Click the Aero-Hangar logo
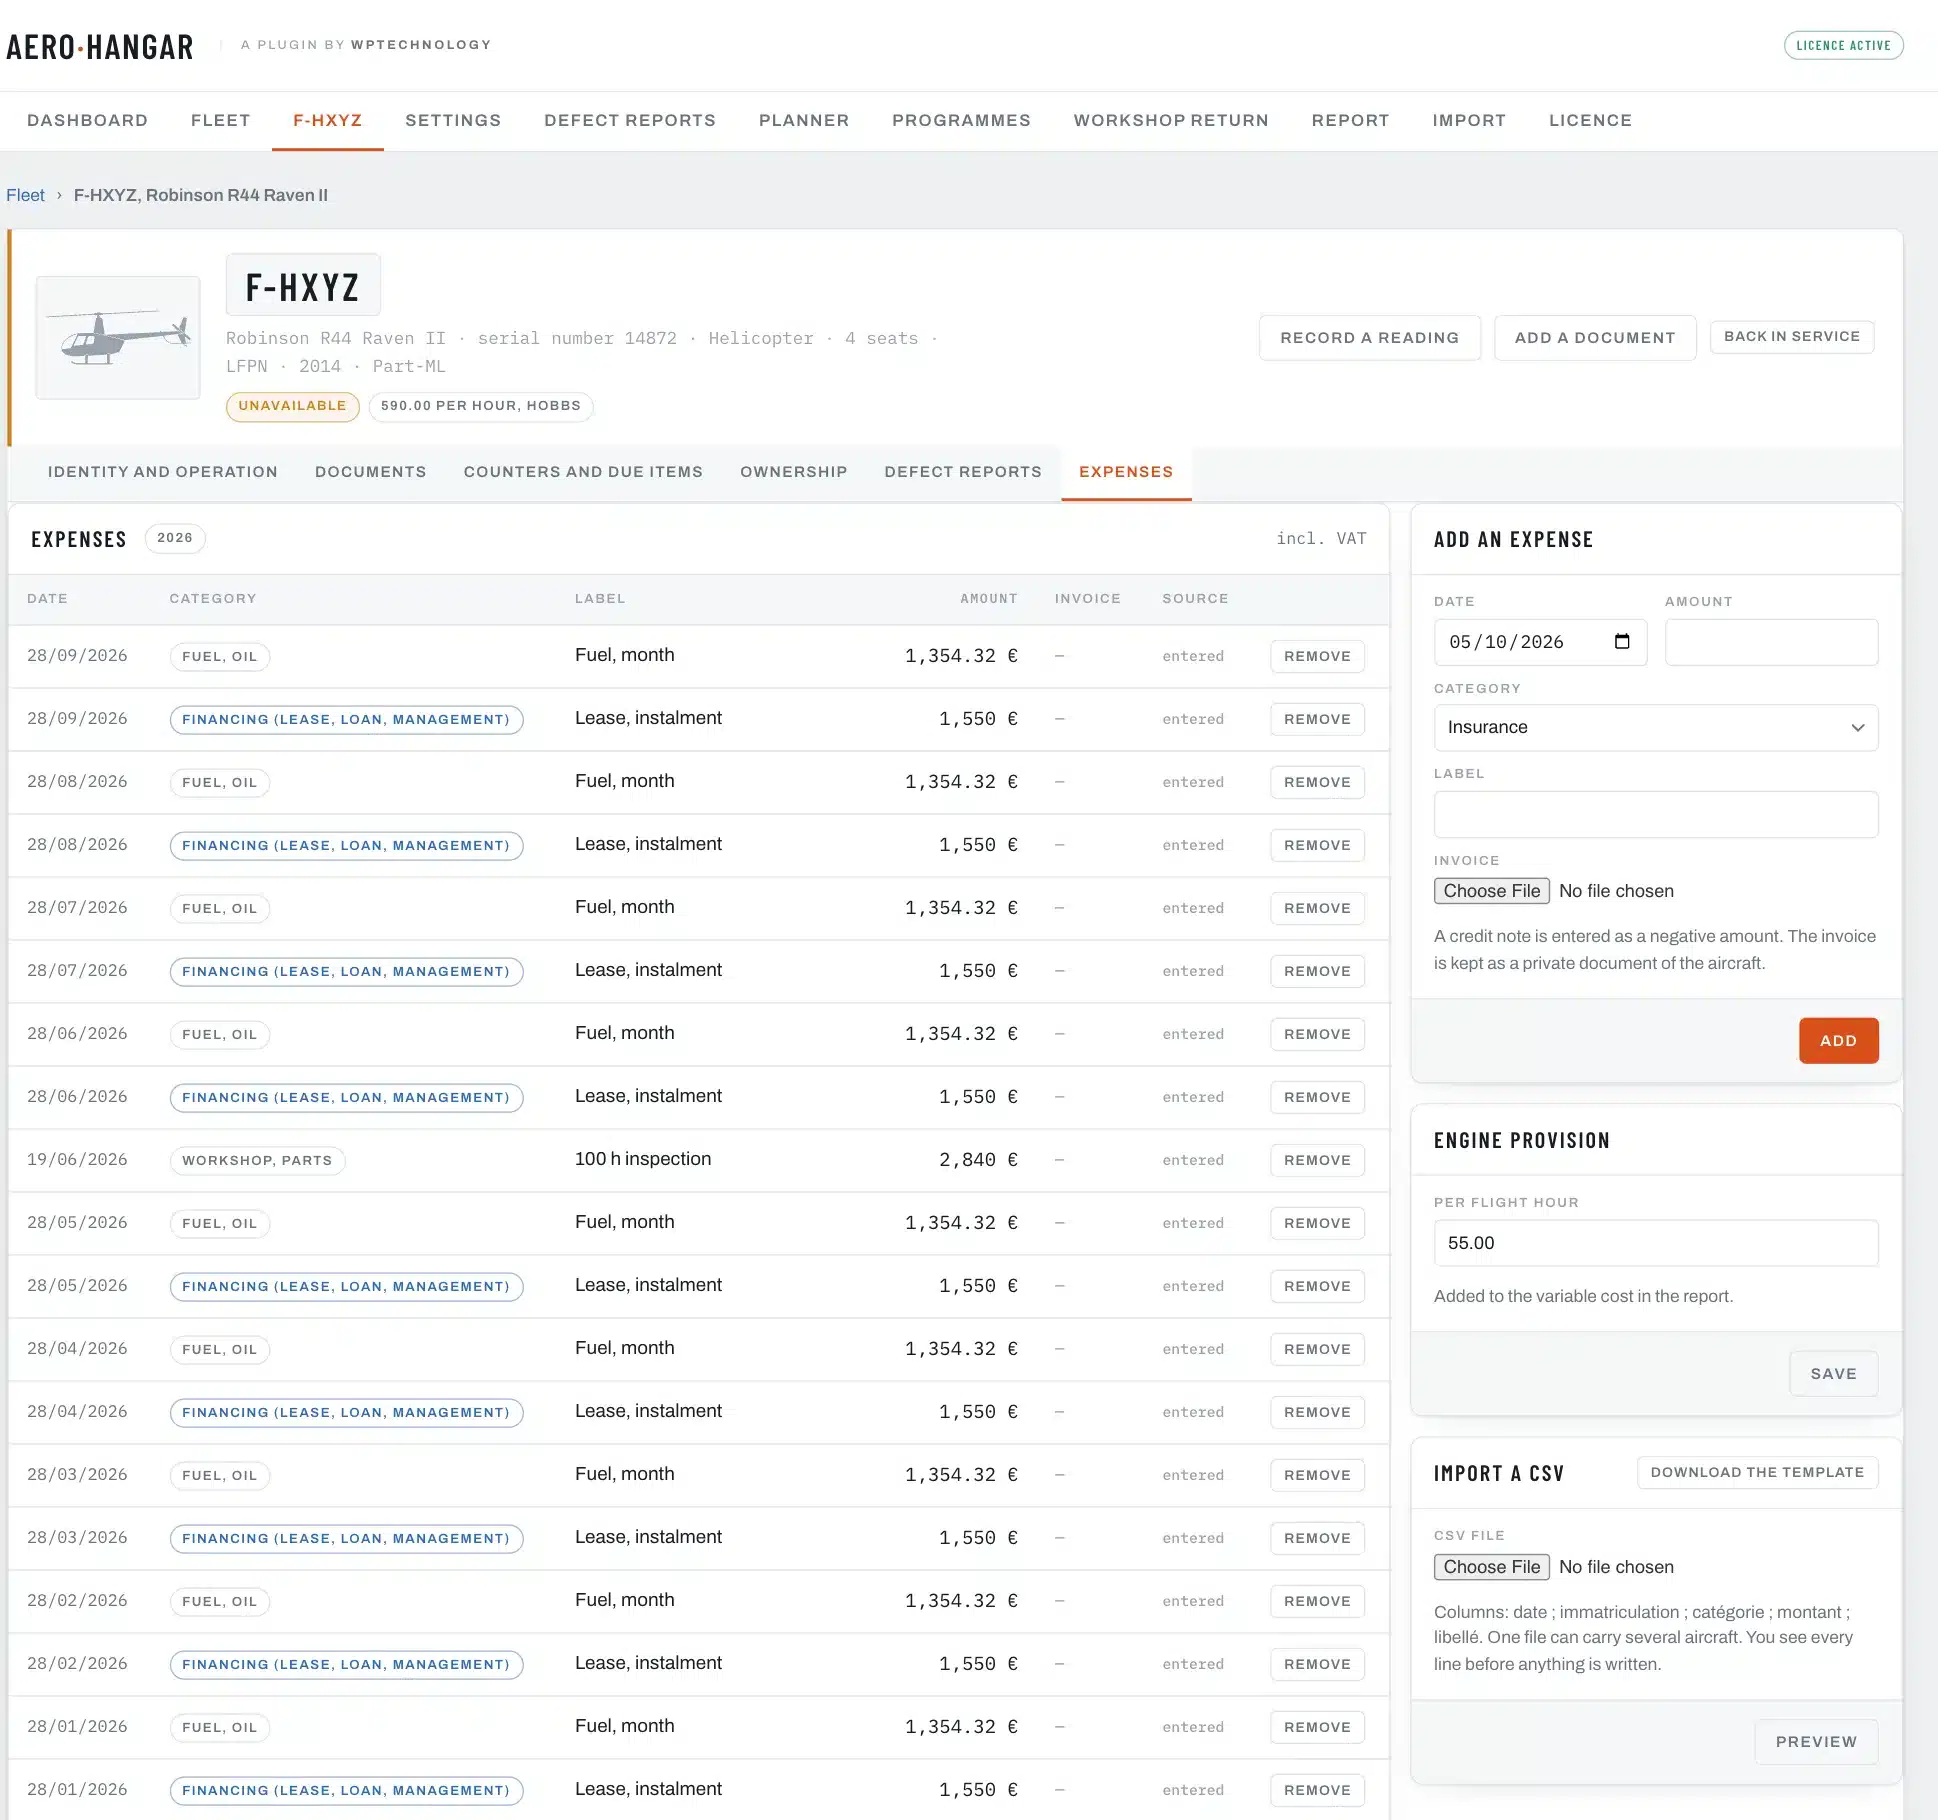Viewport: 1938px width, 1820px height. pos(100,47)
